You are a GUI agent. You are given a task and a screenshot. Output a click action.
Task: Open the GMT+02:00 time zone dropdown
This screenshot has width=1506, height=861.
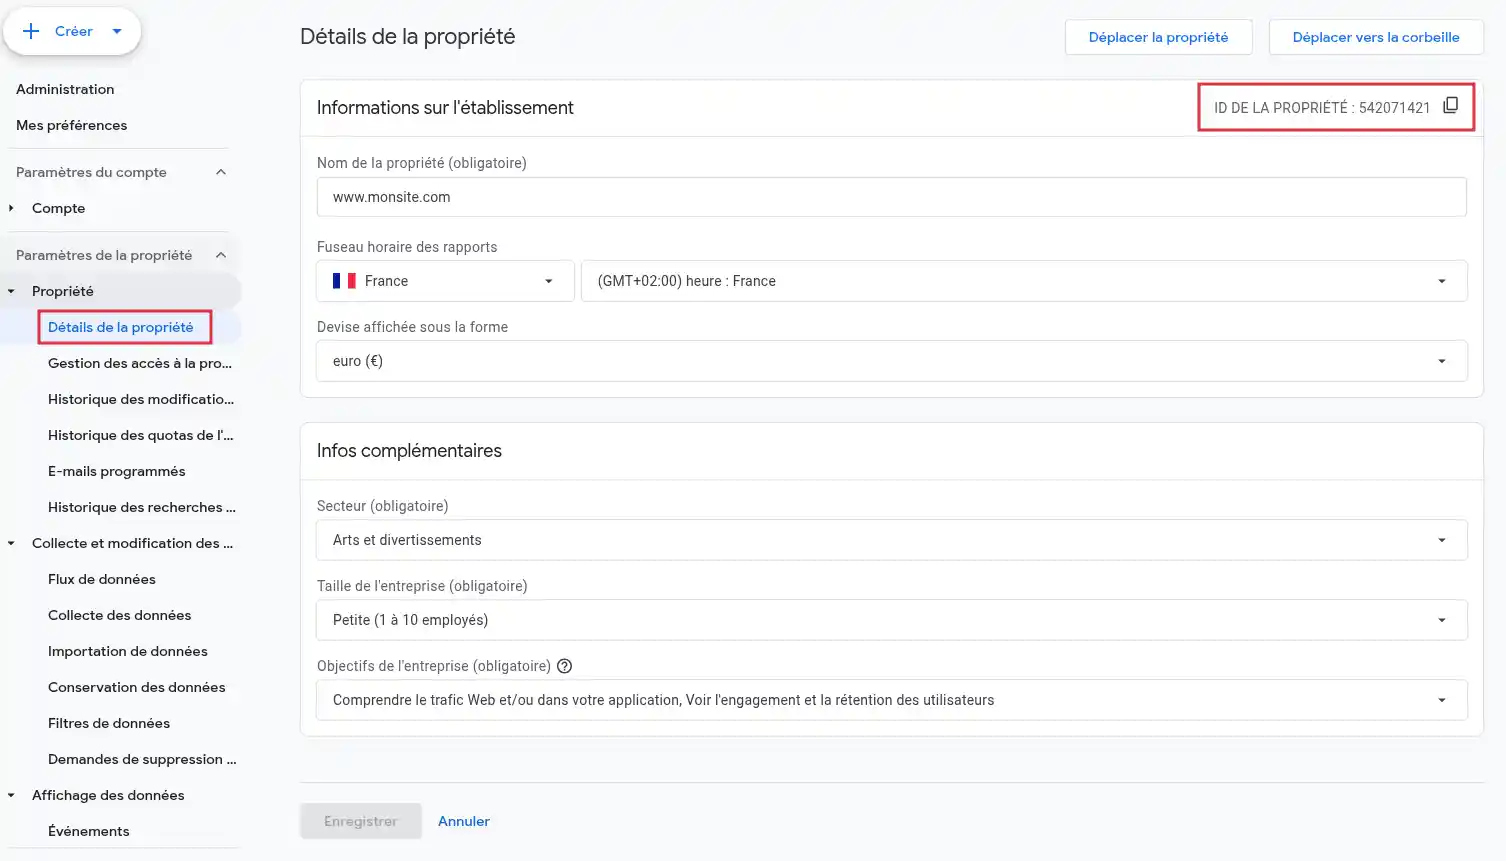pos(1024,281)
